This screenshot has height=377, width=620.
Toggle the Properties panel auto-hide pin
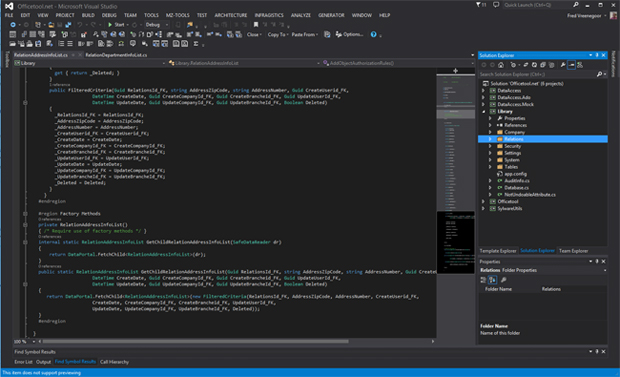click(597, 261)
